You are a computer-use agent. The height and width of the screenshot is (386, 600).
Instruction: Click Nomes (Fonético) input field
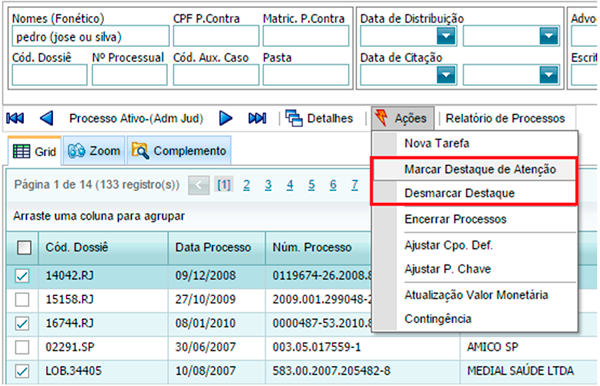90,36
